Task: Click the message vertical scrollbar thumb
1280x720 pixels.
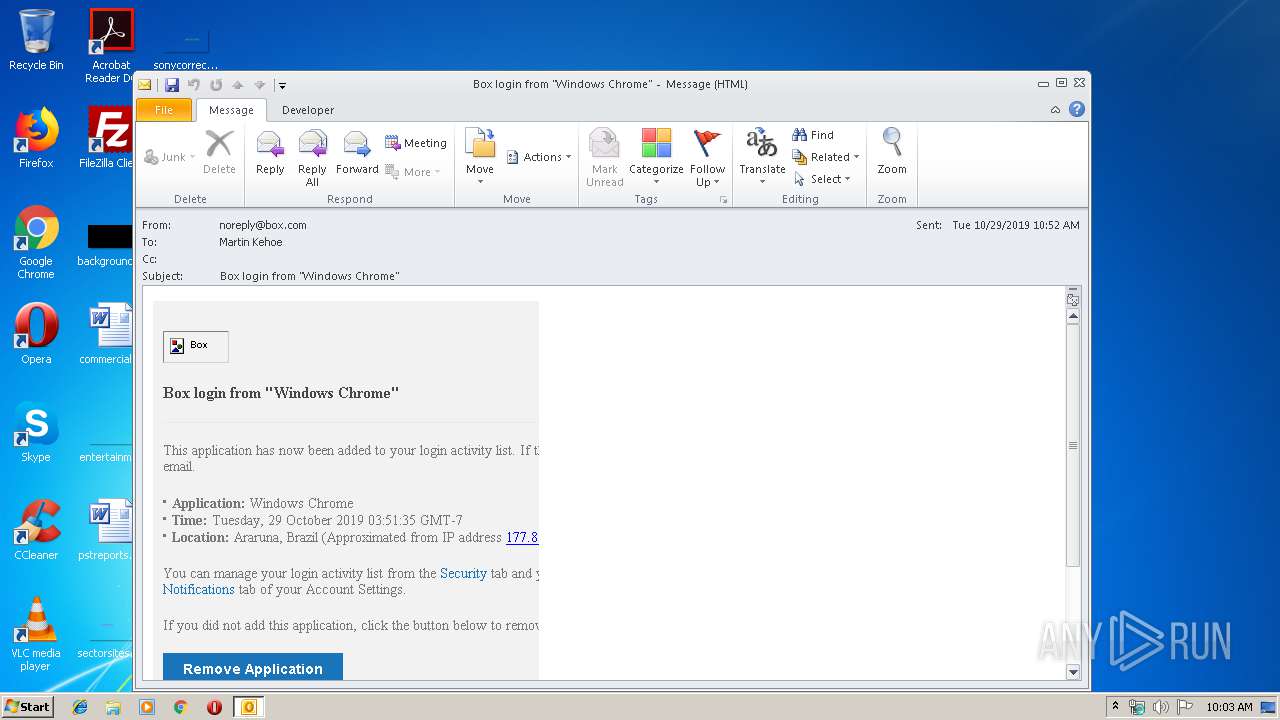Action: tap(1073, 446)
